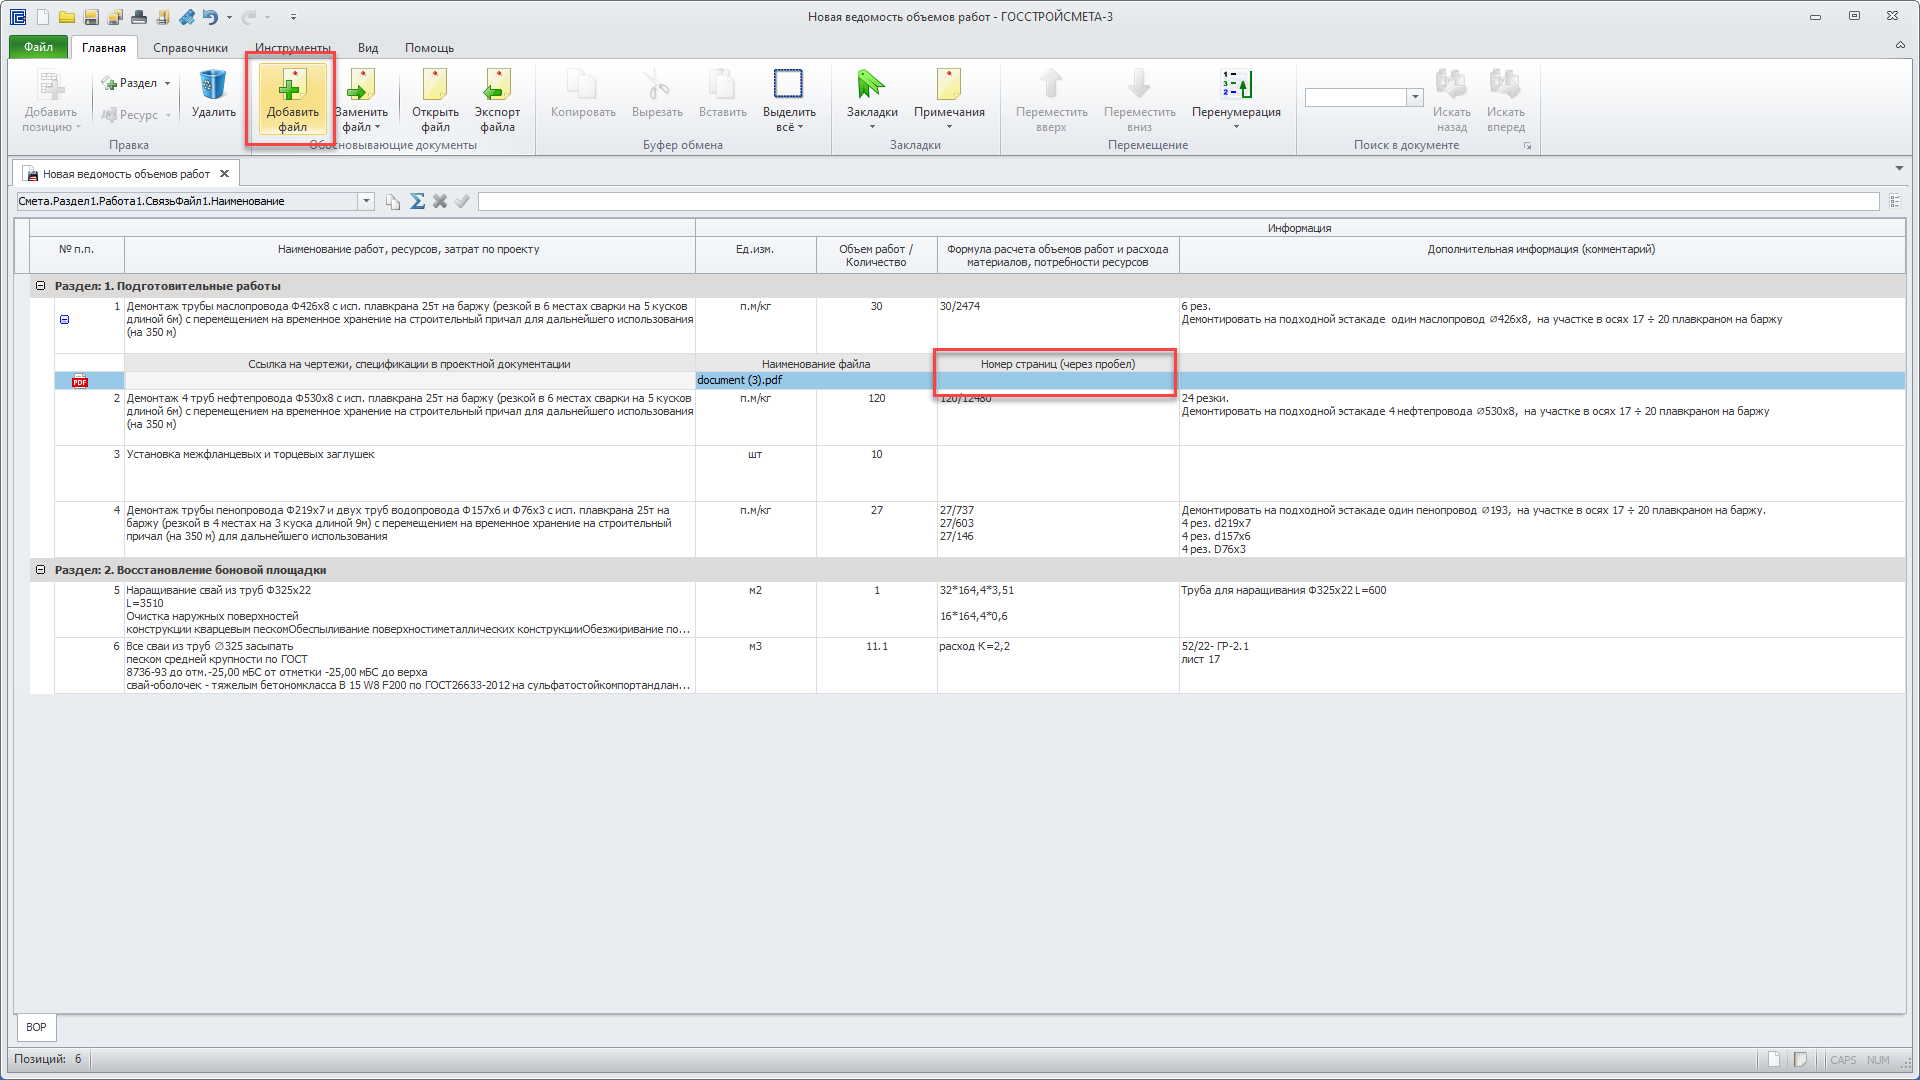Open the document search combo dropdown
The width and height of the screenshot is (1920, 1080).
[x=1415, y=97]
